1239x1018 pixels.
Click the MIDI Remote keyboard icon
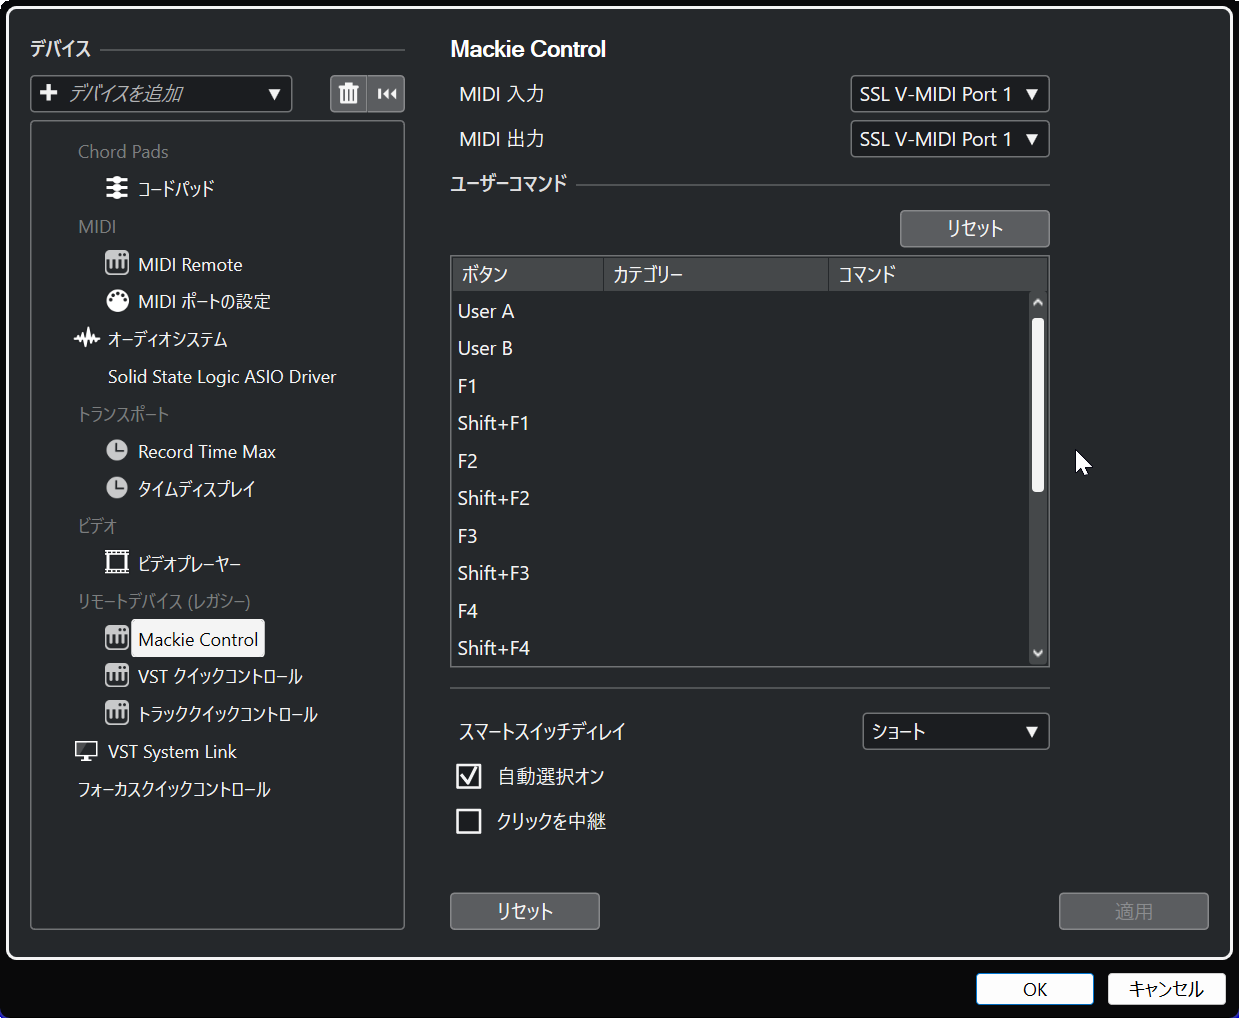coord(117,263)
